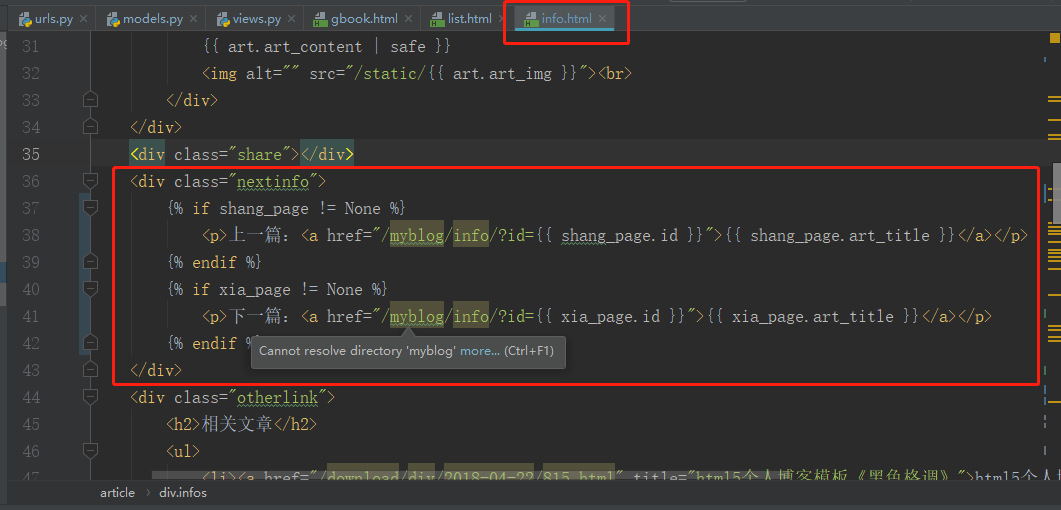
Task: Click line number 38 in the gutter
Action: tap(30, 235)
